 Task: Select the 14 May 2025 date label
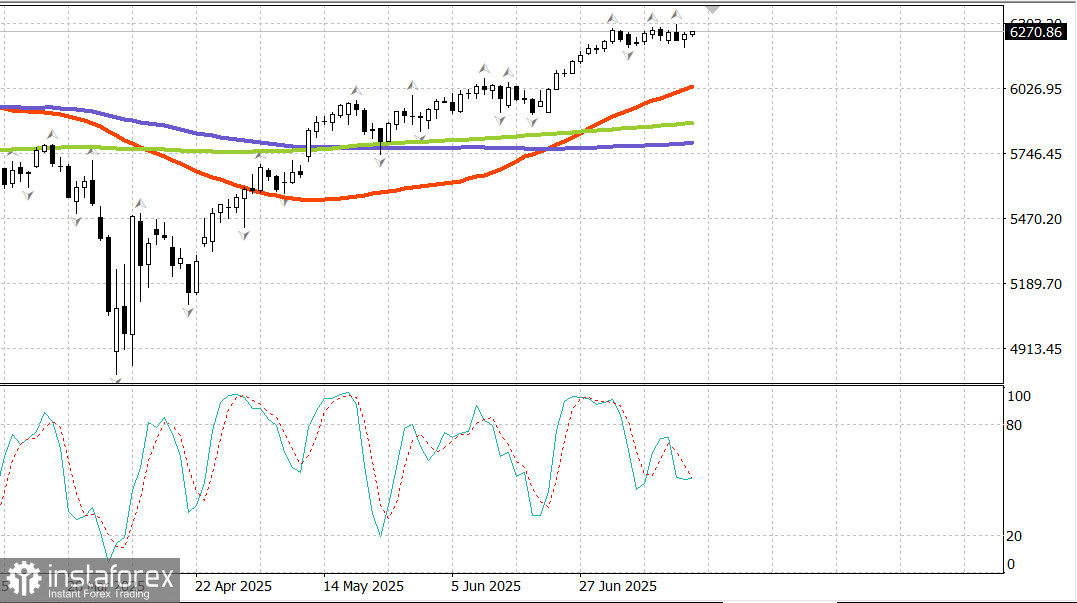point(365,586)
